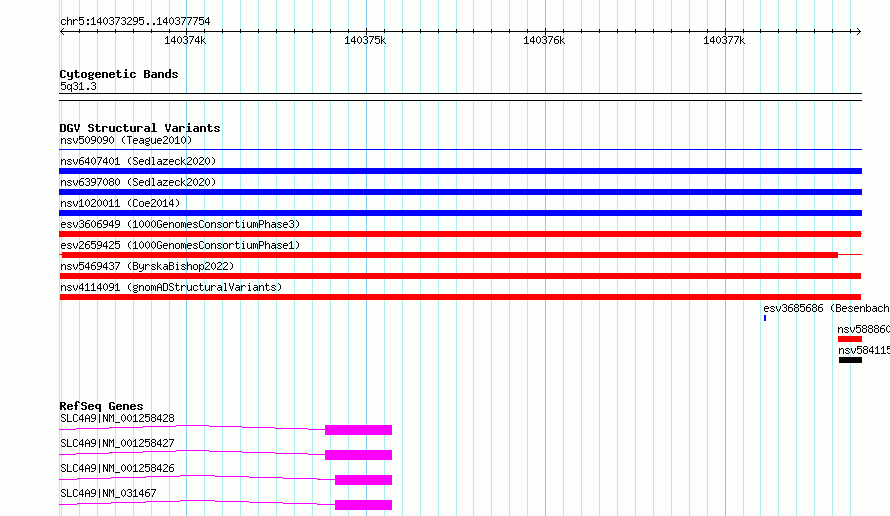Open variant nsv509090 (Teague2010) label
Viewport: 890px width, 516px height.
[126, 140]
